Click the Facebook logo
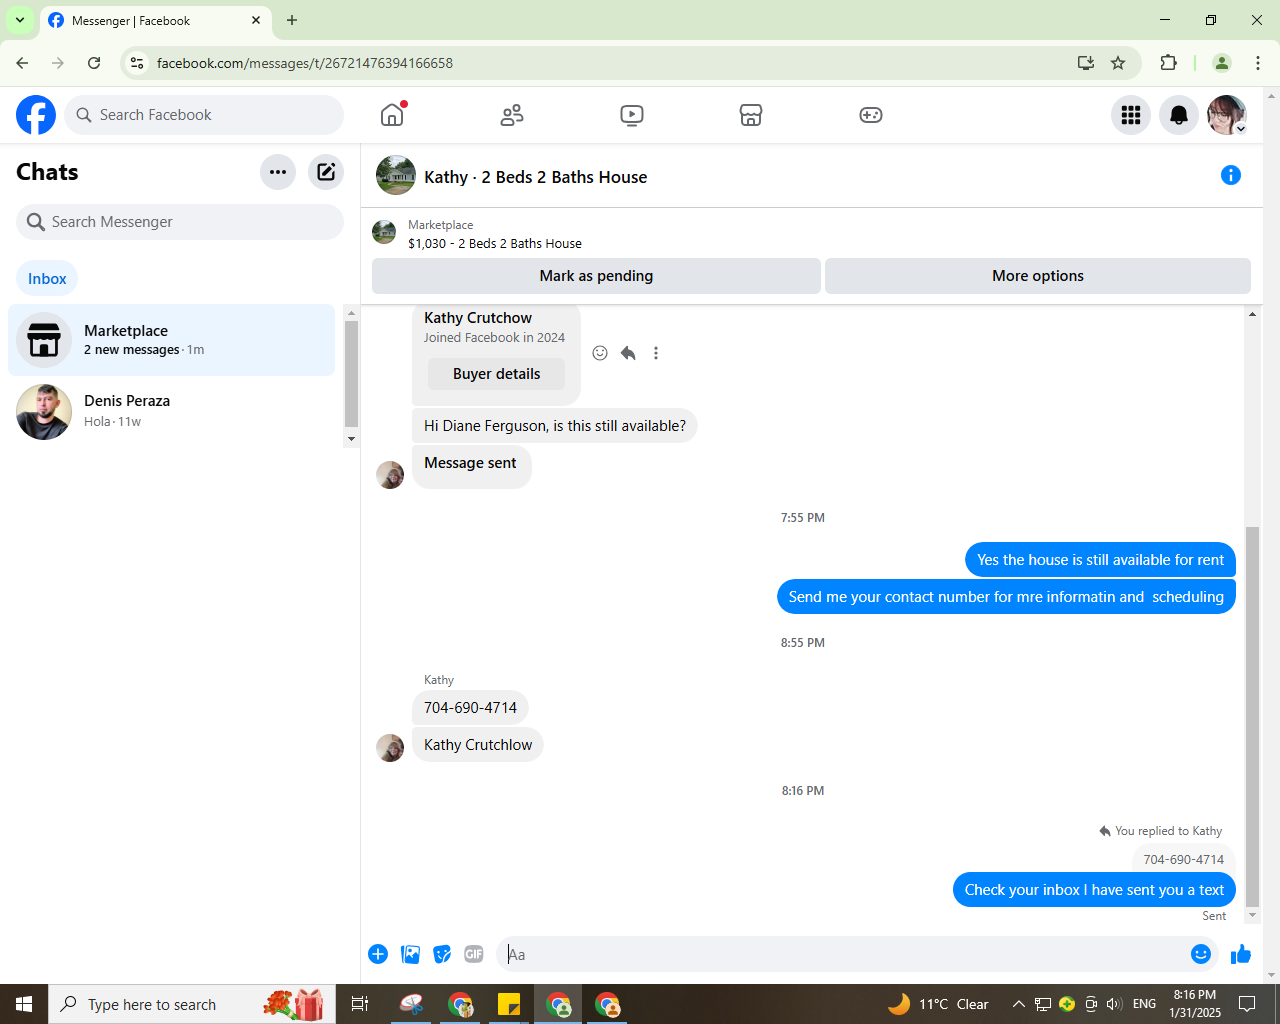The image size is (1280, 1024). point(36,115)
